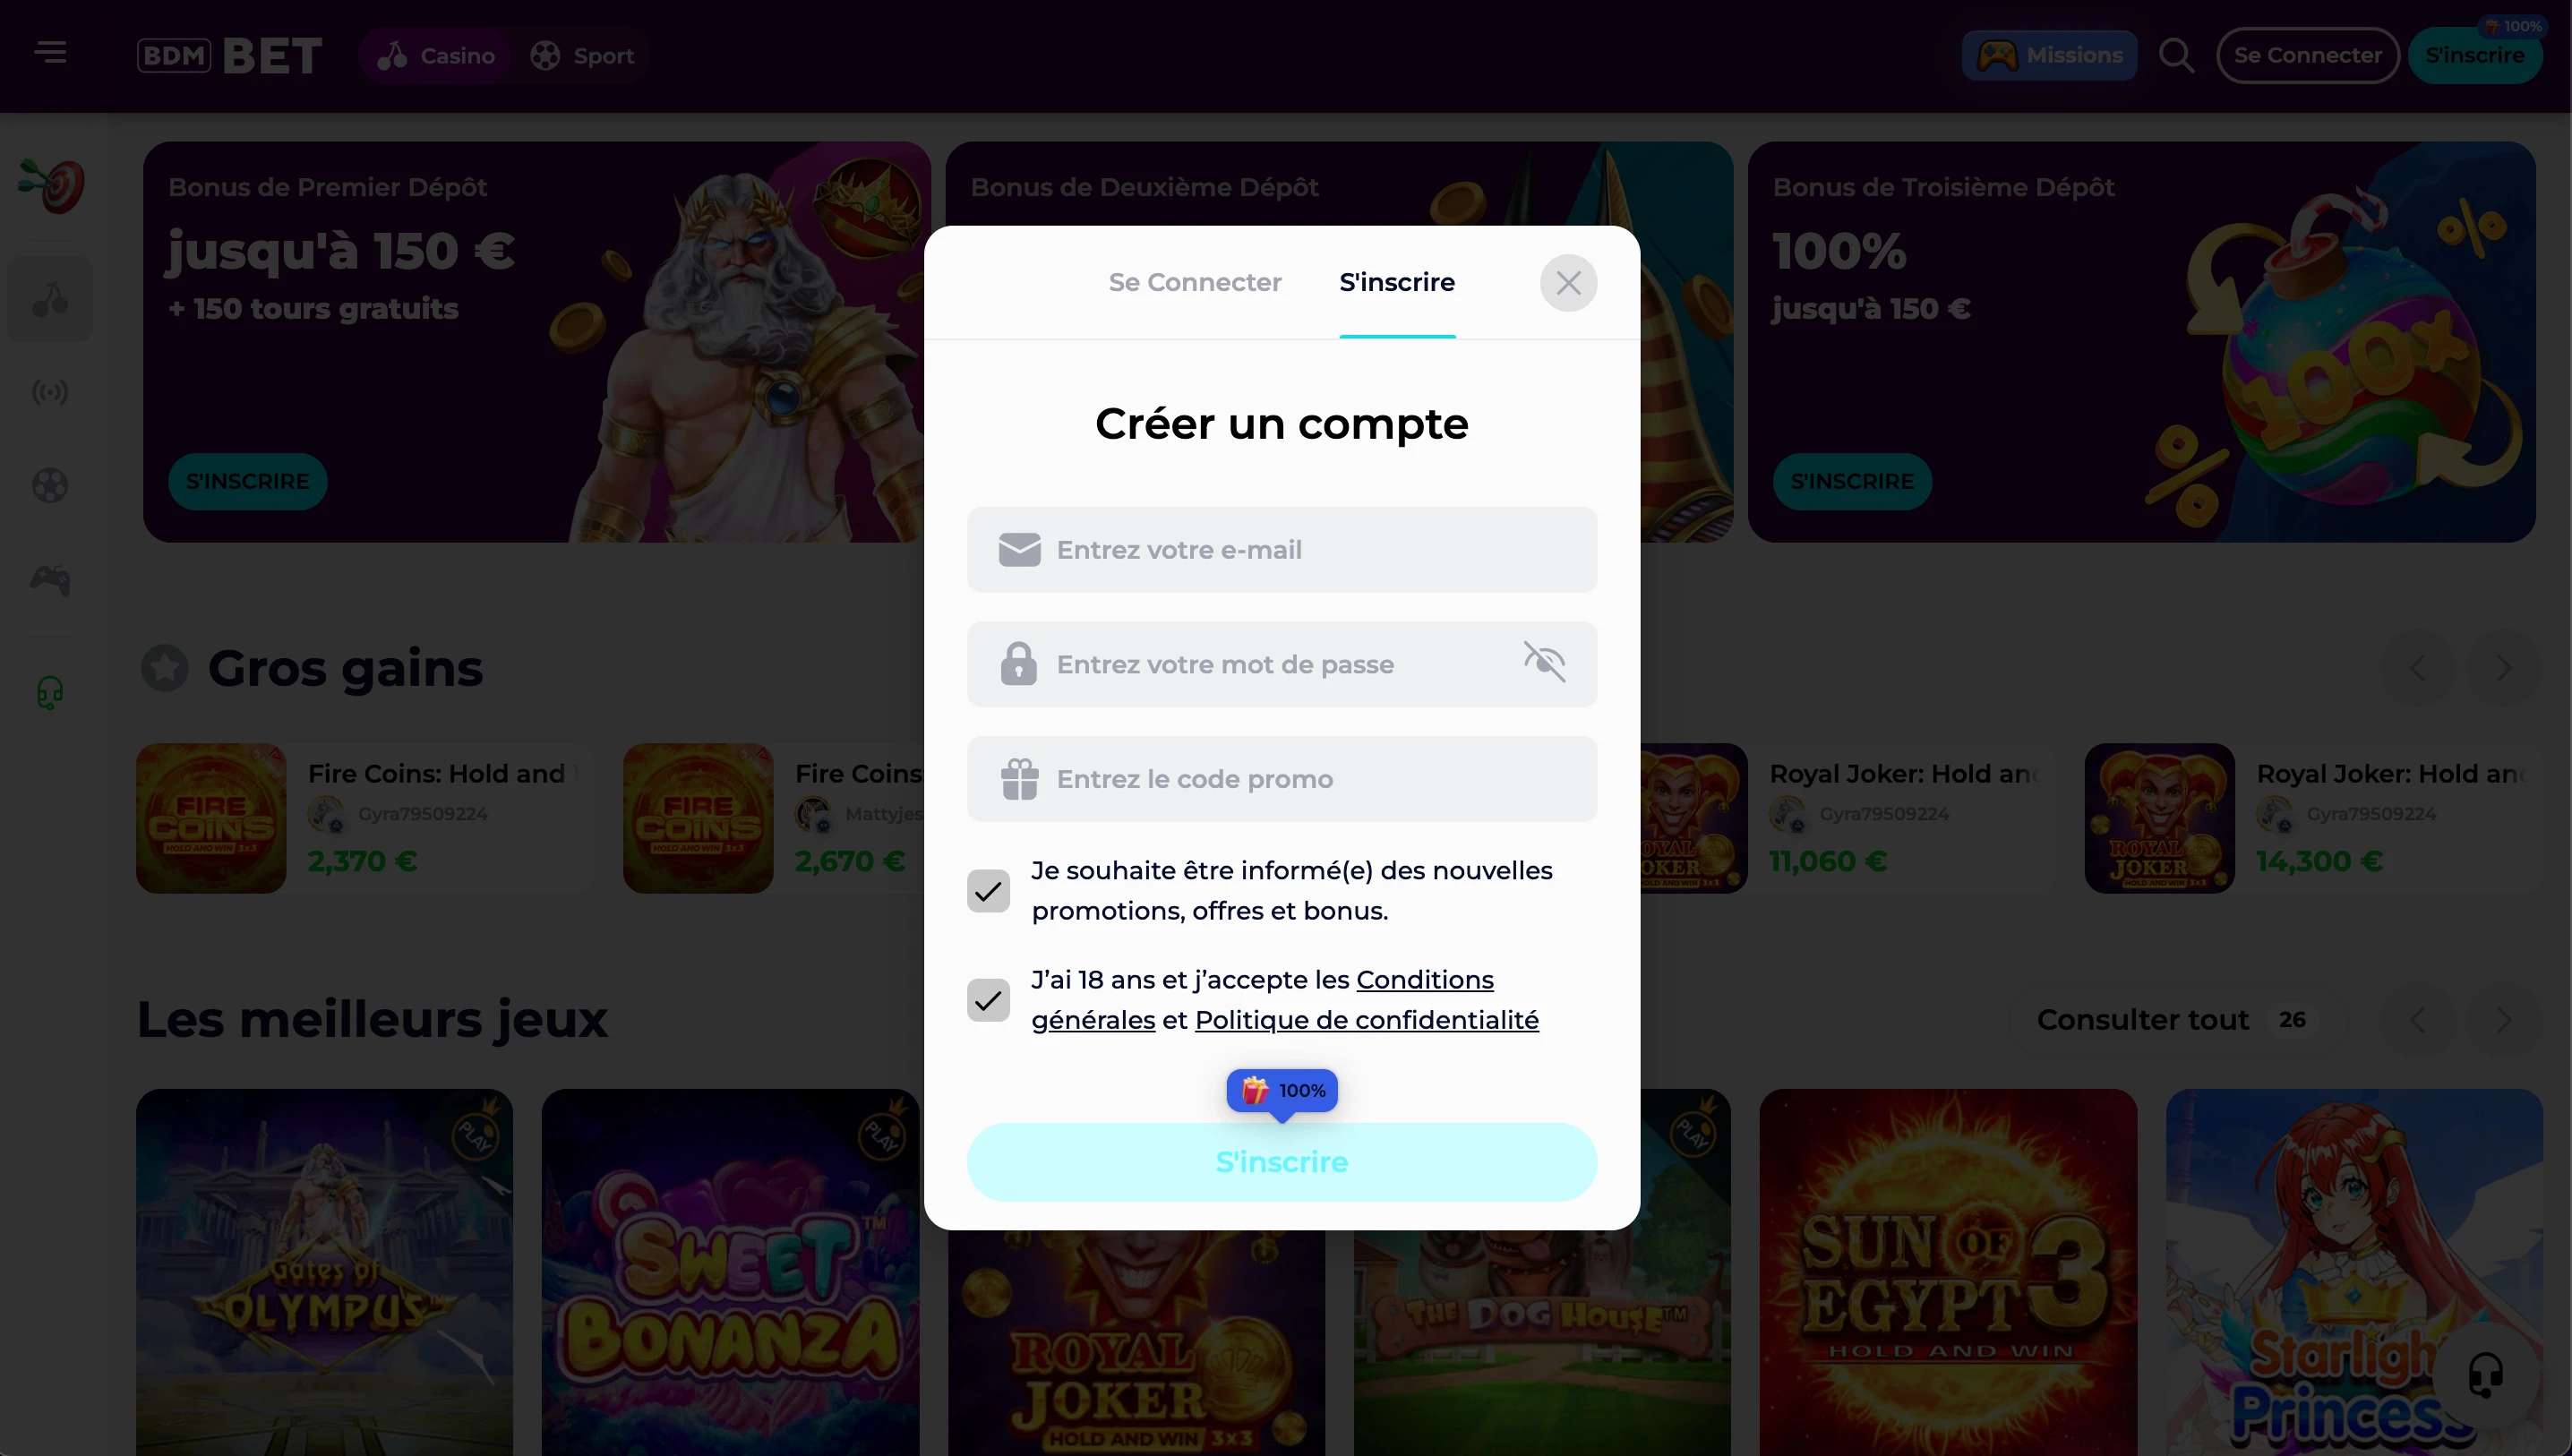Select the cherries casino sidebar icon

click(x=50, y=298)
